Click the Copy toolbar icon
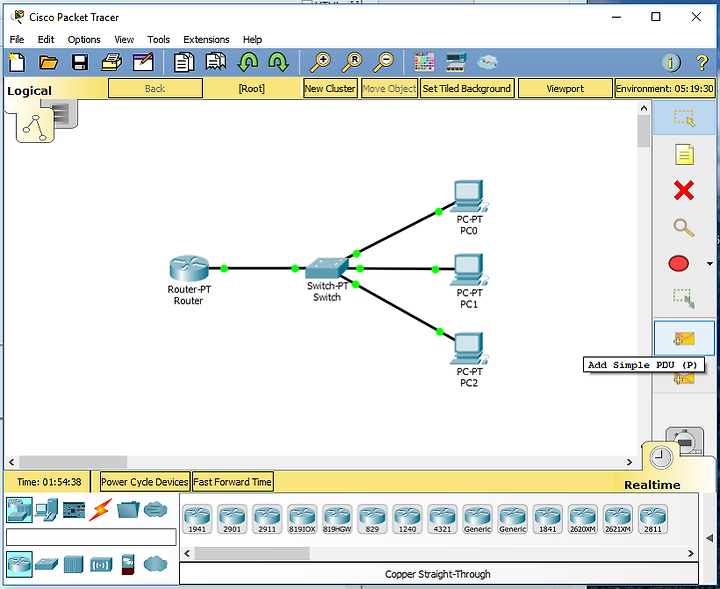Image resolution: width=720 pixels, height=589 pixels. point(184,62)
